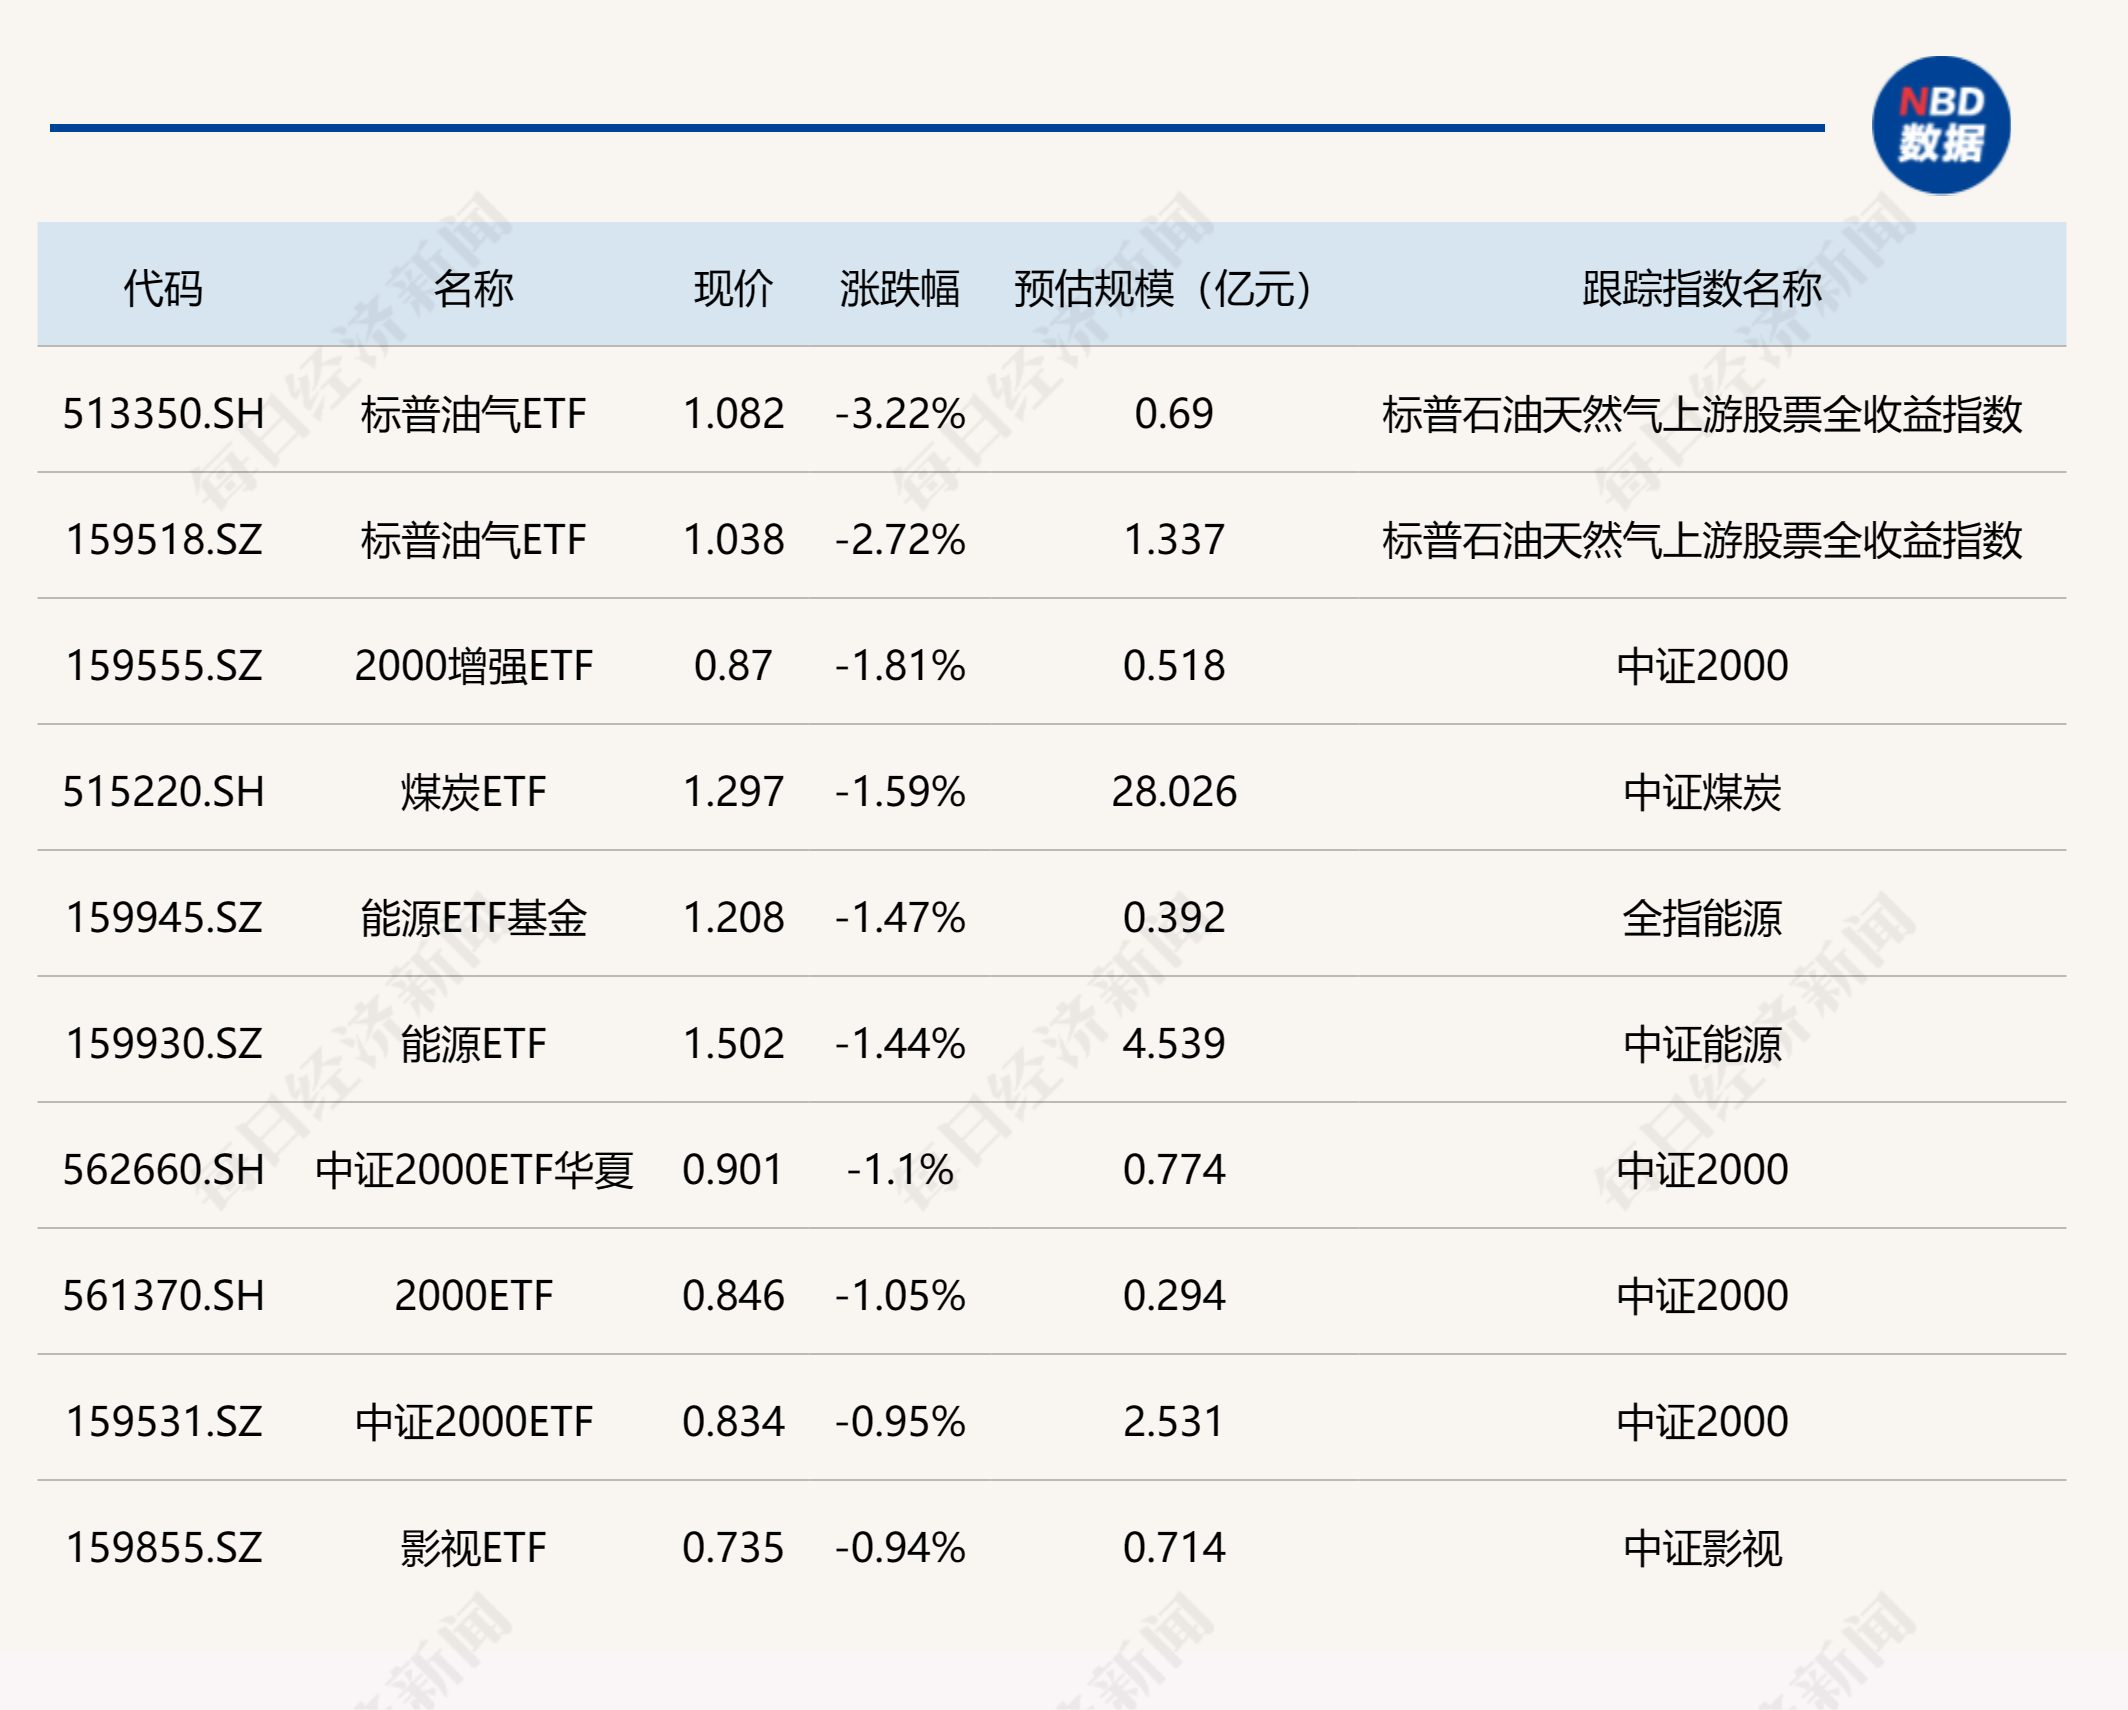
Task: Select code 159555.SZ
Action: pos(163,666)
